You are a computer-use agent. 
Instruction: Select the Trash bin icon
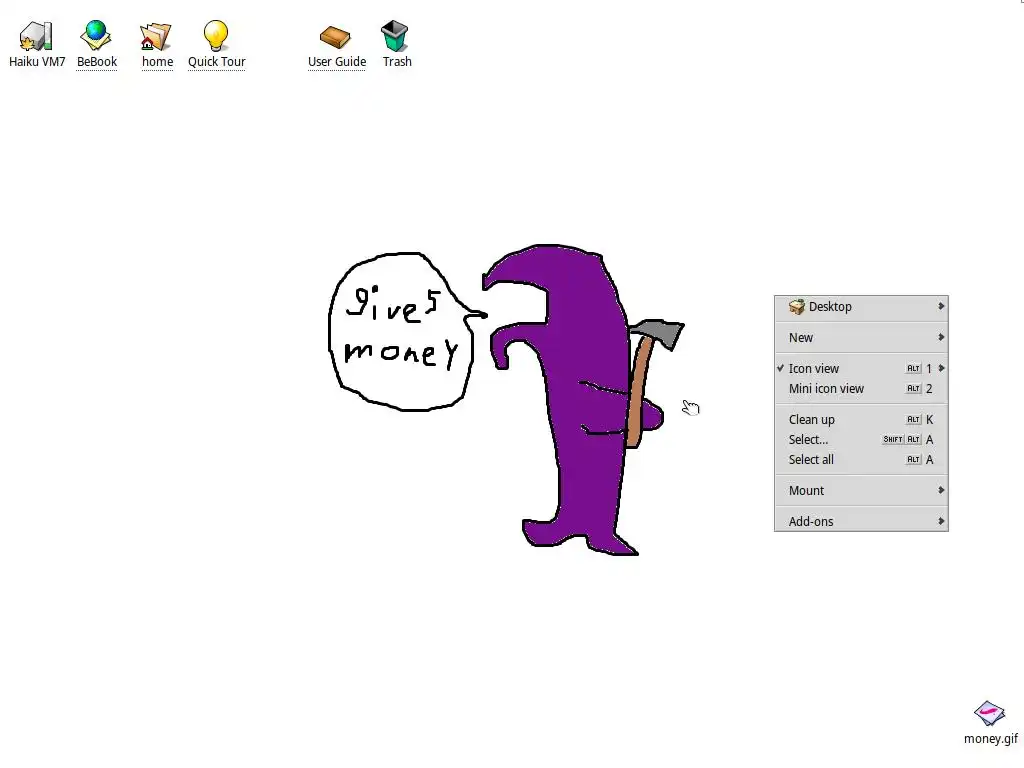(395, 36)
